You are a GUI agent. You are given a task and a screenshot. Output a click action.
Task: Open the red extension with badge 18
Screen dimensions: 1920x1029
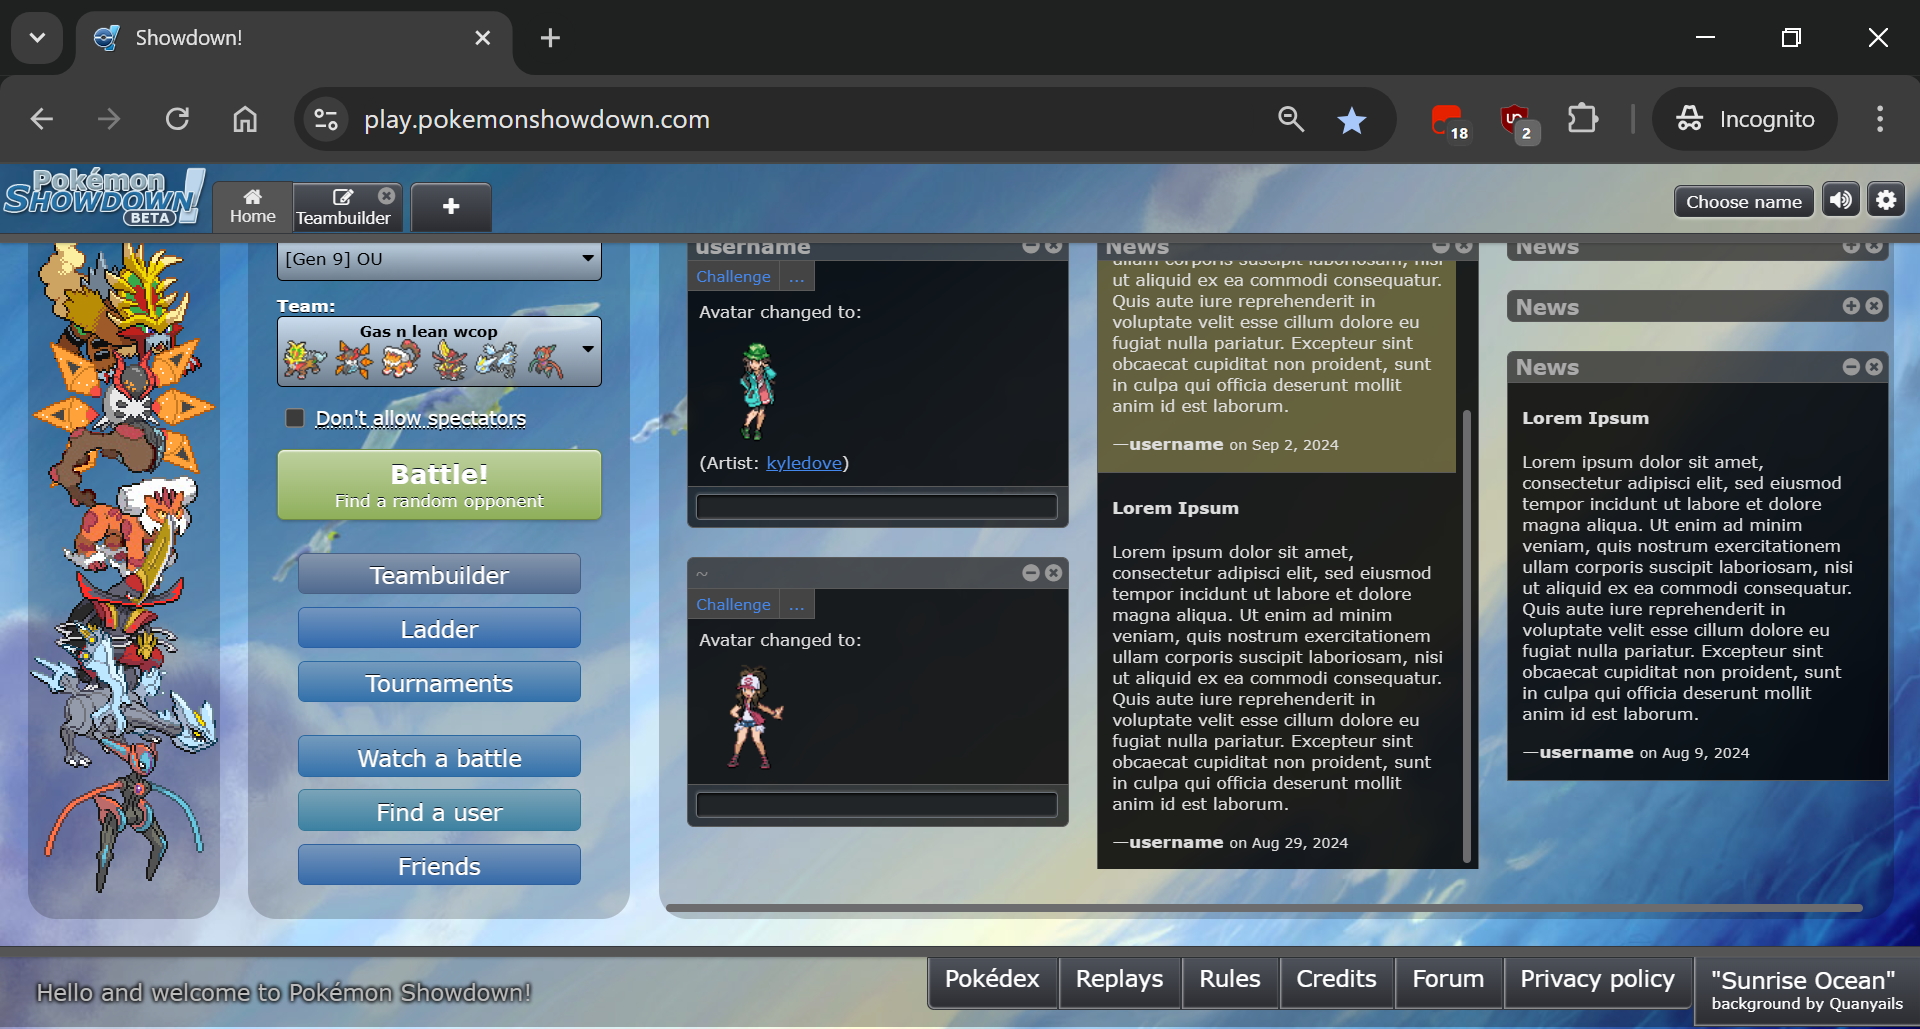[1448, 122]
